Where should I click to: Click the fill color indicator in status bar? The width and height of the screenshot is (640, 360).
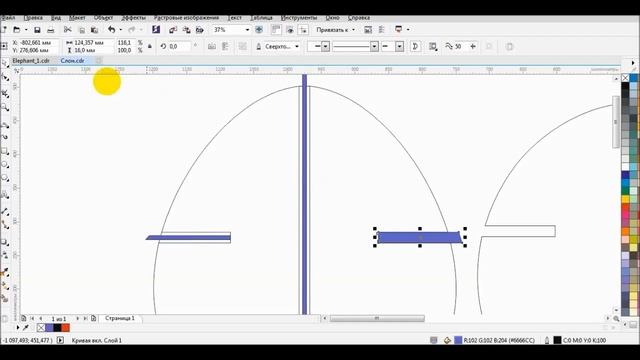(x=458, y=340)
